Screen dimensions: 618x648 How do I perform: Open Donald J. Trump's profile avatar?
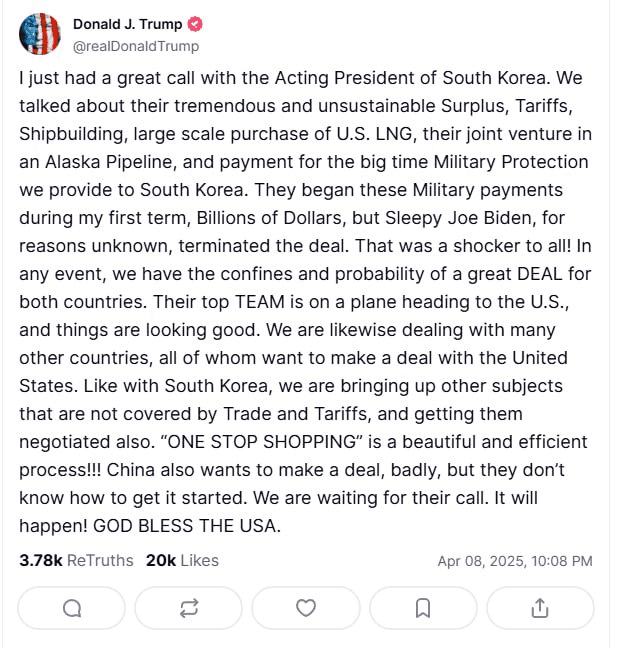coord(40,34)
